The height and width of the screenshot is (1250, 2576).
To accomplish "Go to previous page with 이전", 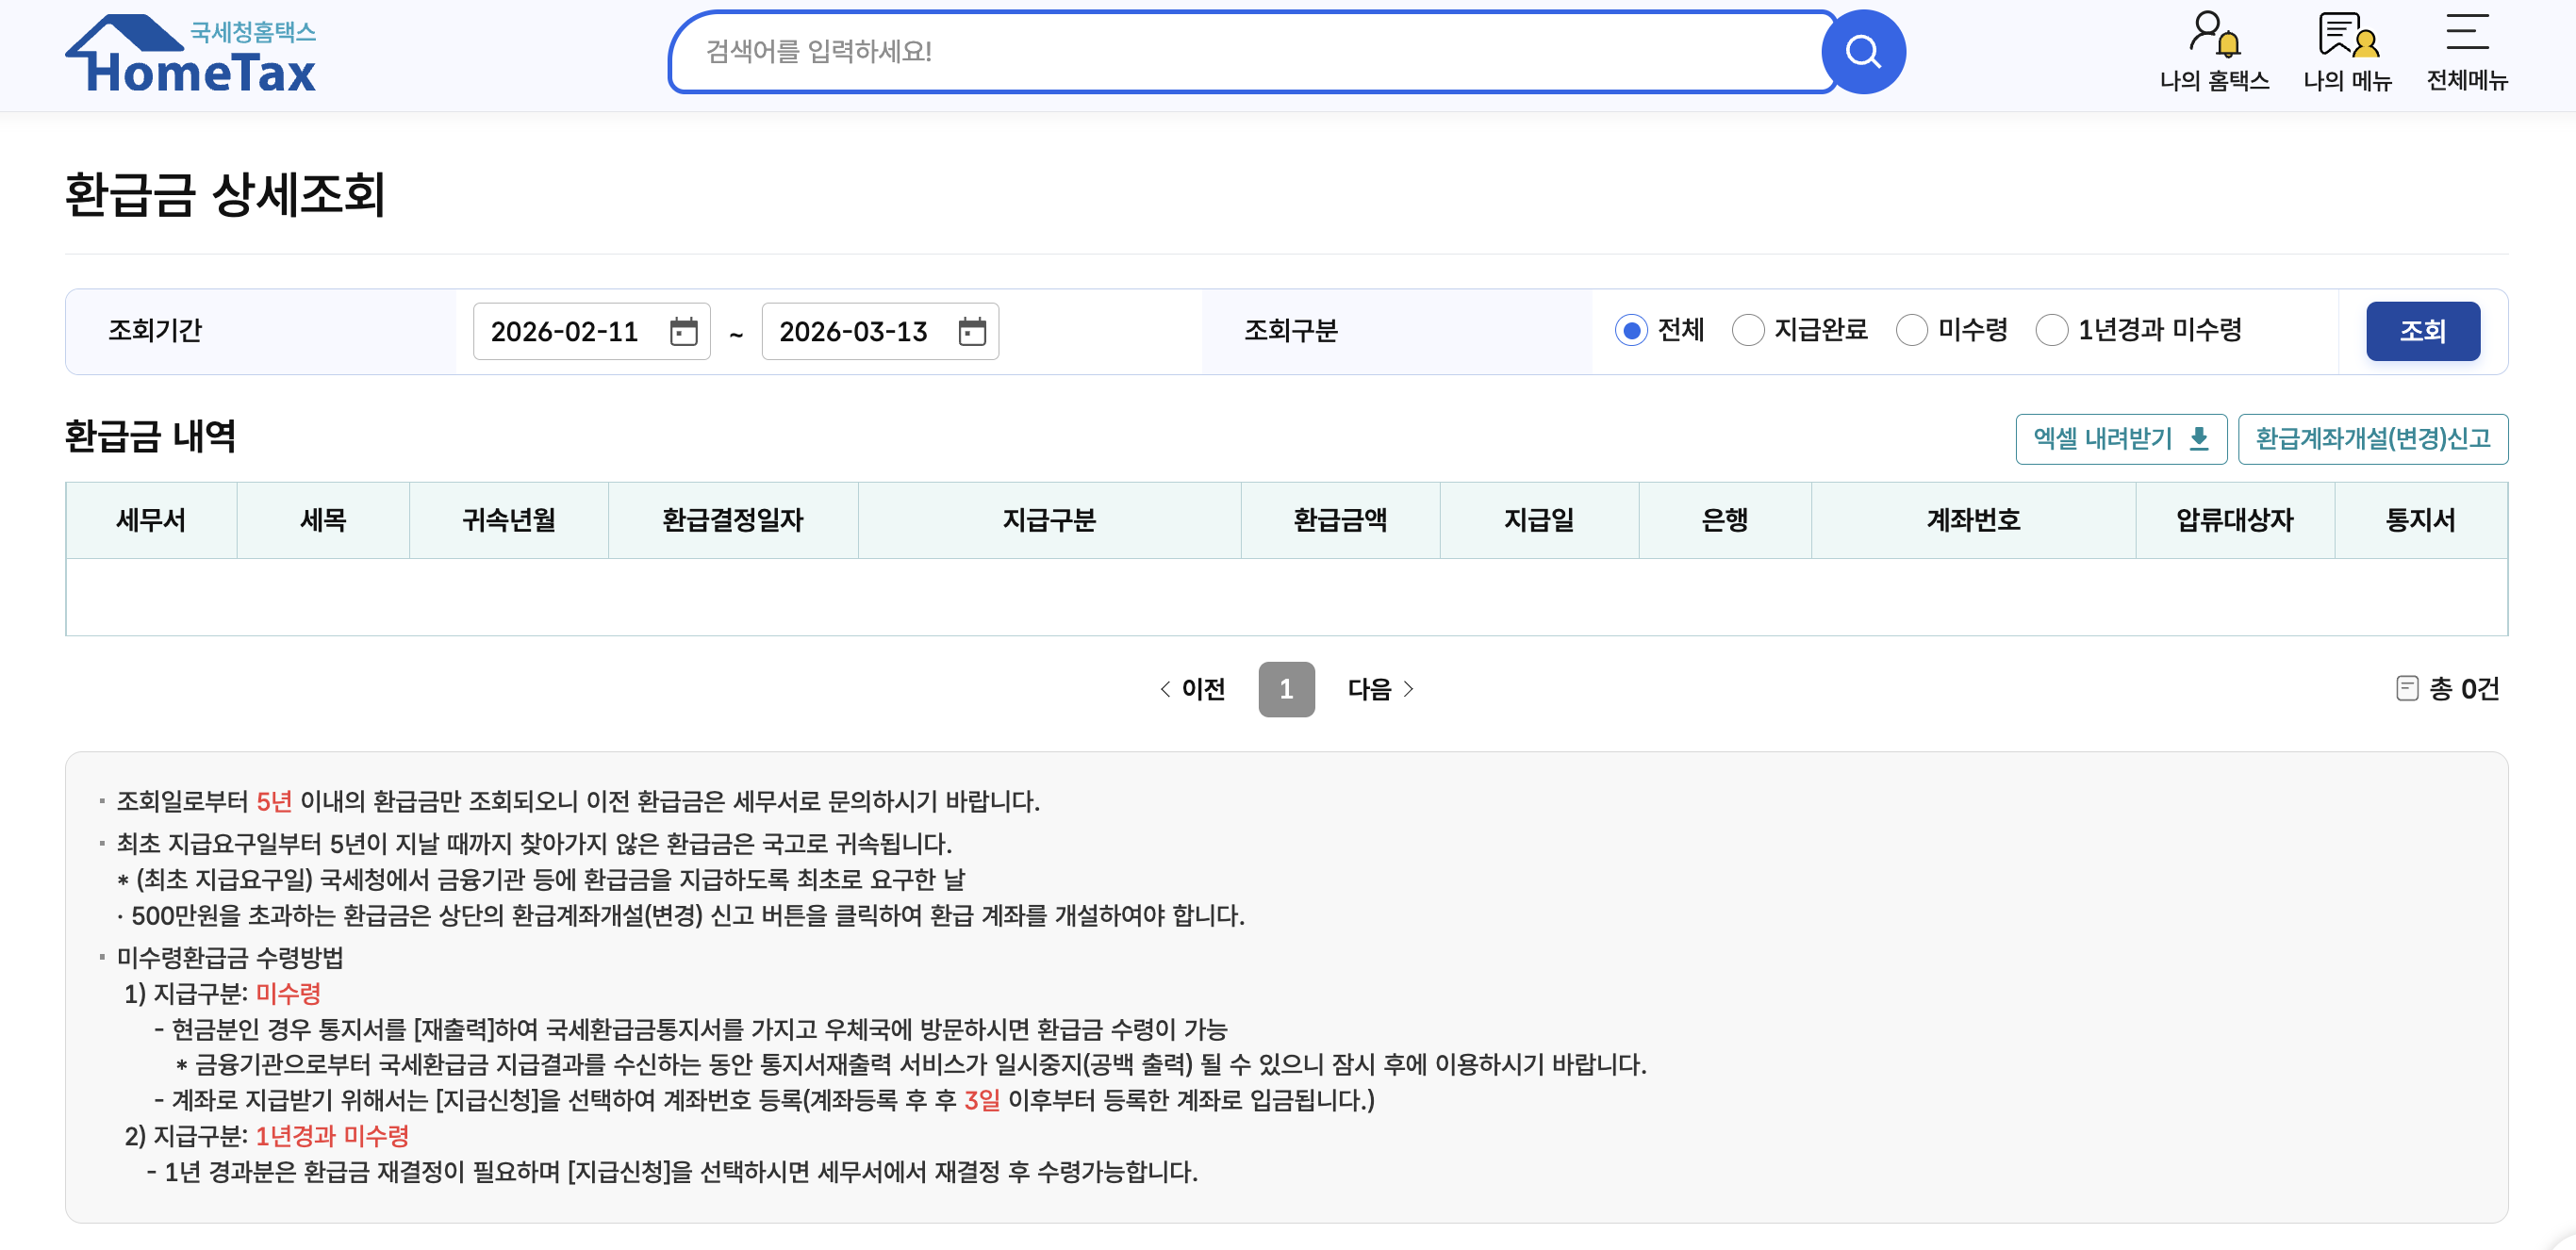I will [1192, 689].
